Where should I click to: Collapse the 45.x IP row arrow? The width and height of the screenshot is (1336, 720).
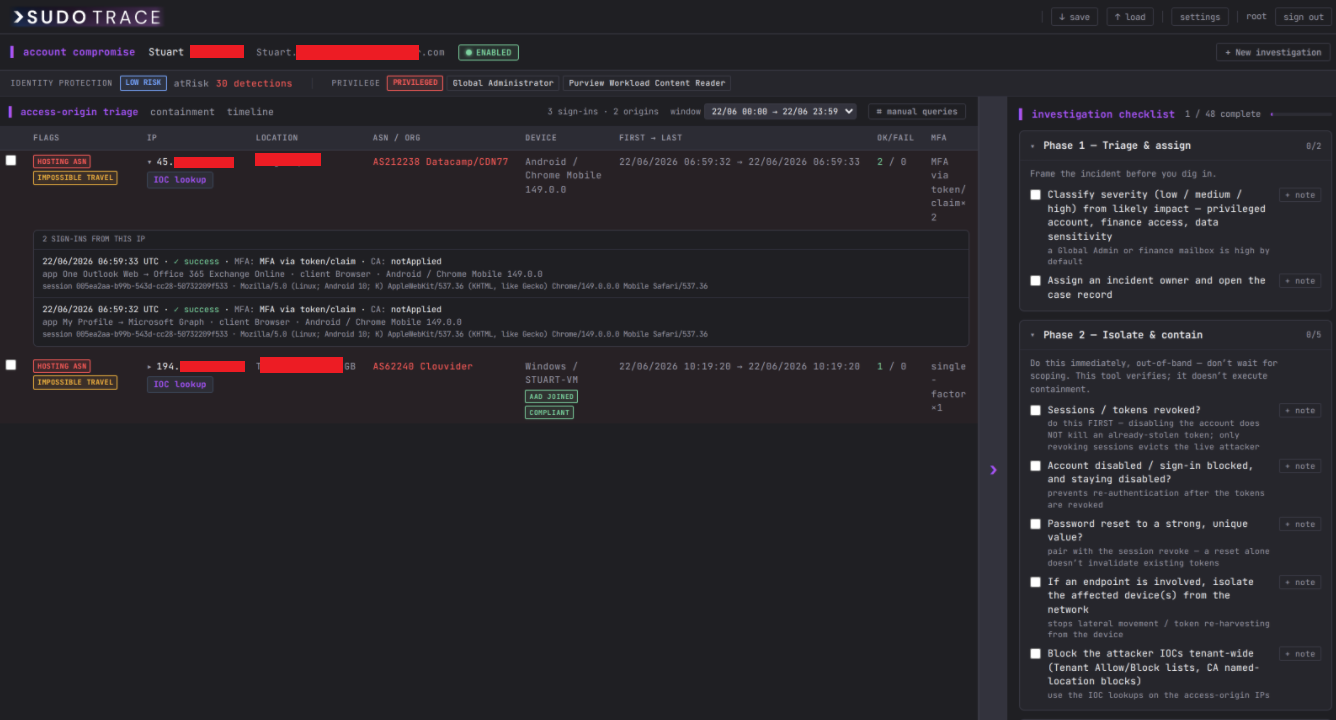[150, 162]
